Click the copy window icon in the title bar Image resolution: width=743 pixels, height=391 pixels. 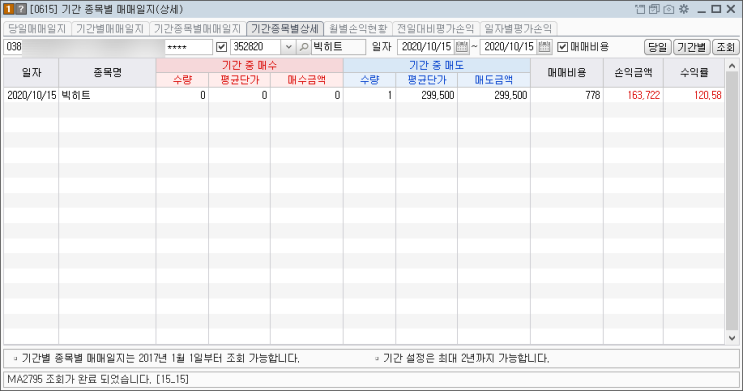[x=654, y=9]
